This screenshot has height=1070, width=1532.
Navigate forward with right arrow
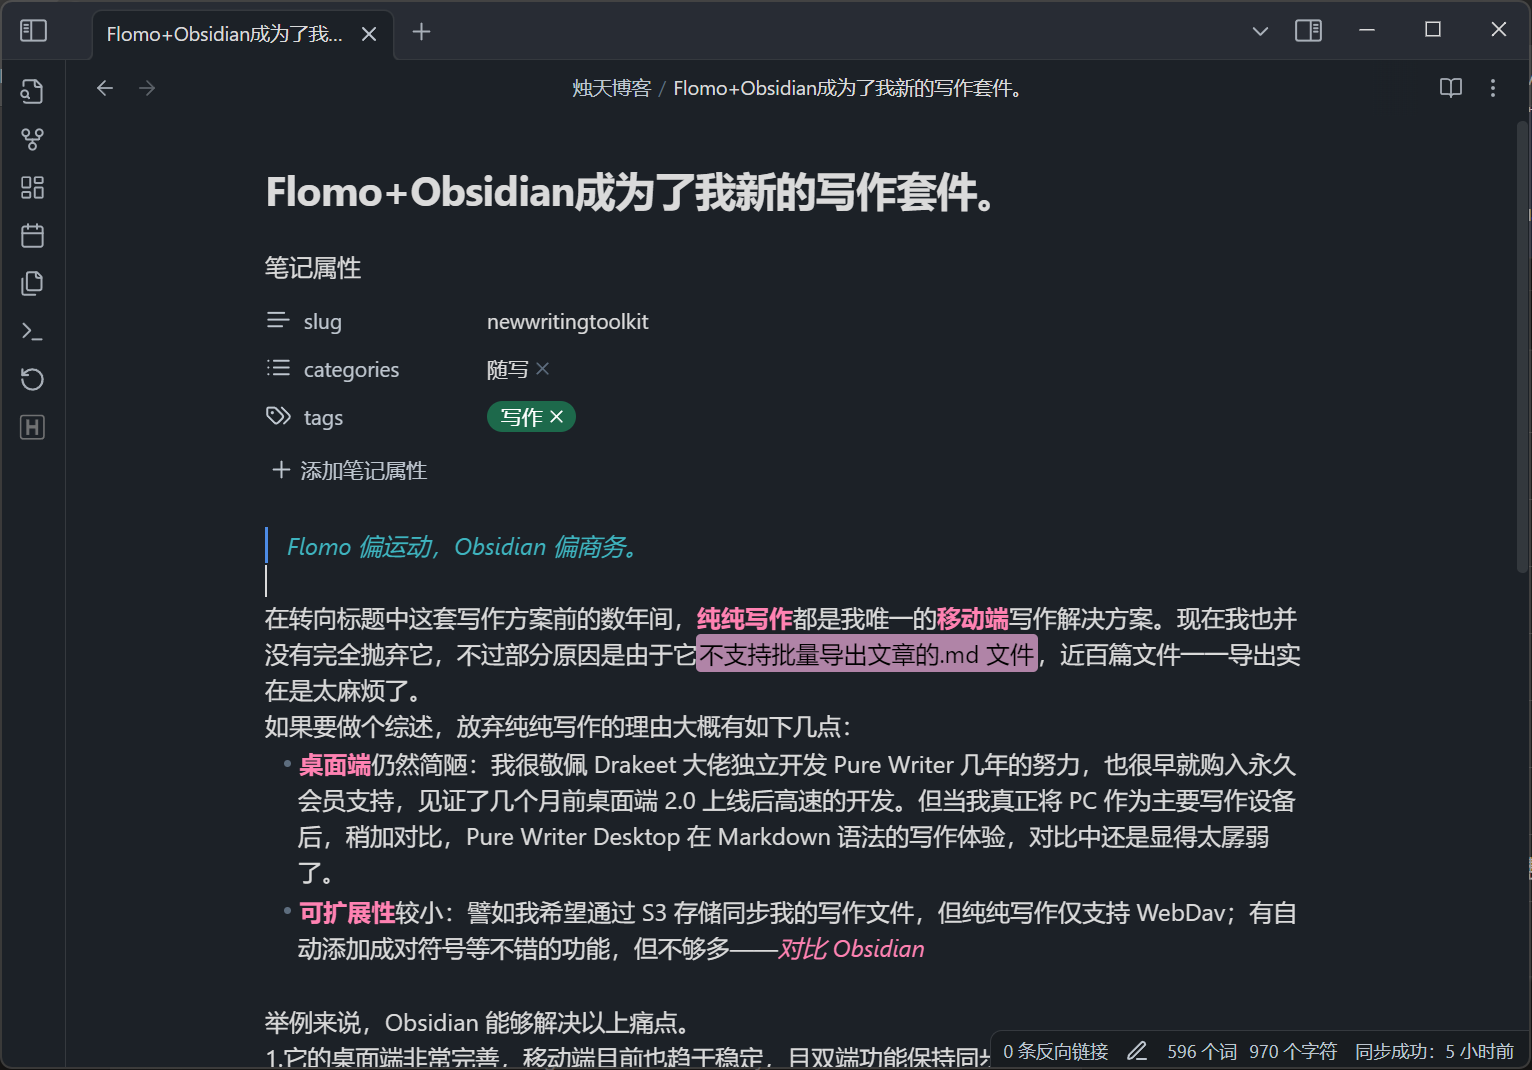click(147, 88)
